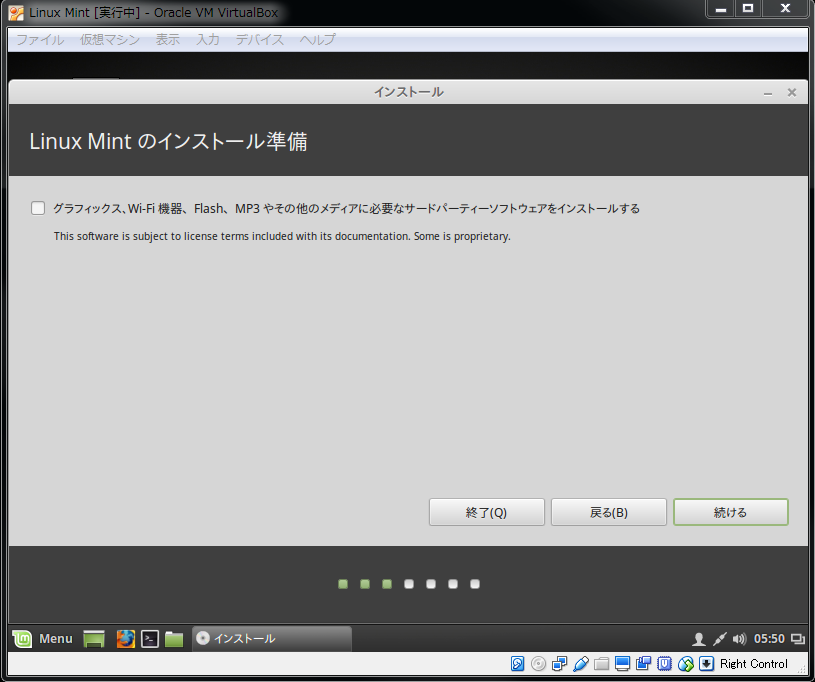Click VirtualBox display monitor indicator

point(622,664)
